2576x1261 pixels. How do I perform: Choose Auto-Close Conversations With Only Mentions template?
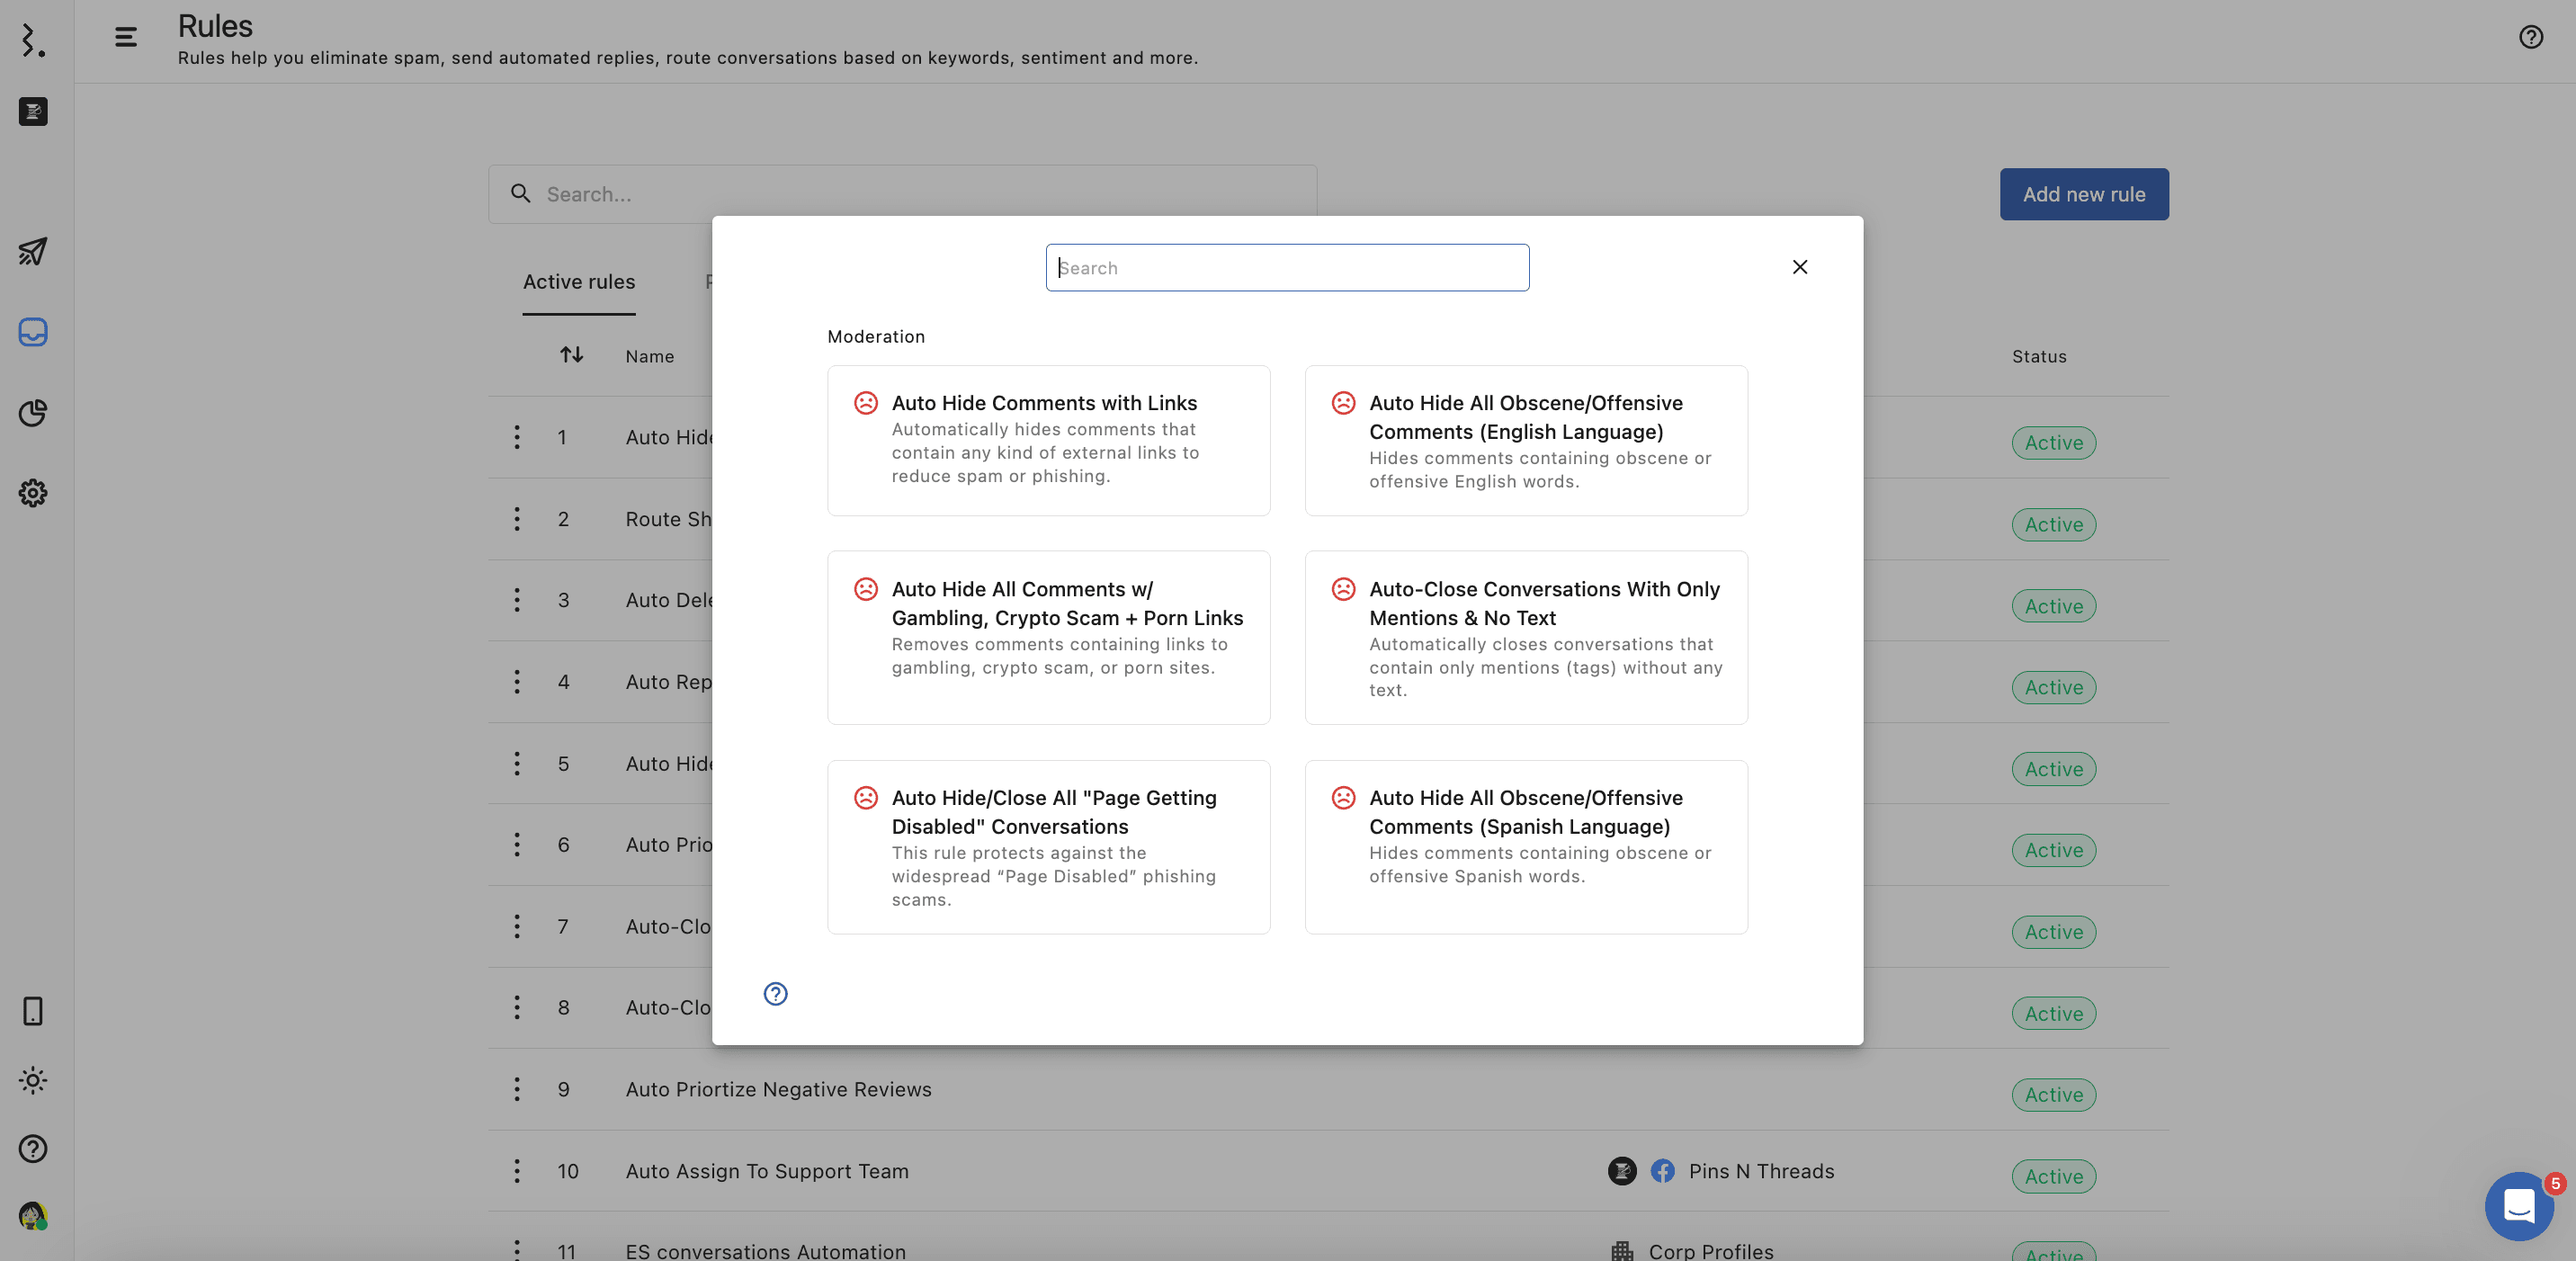click(1526, 637)
